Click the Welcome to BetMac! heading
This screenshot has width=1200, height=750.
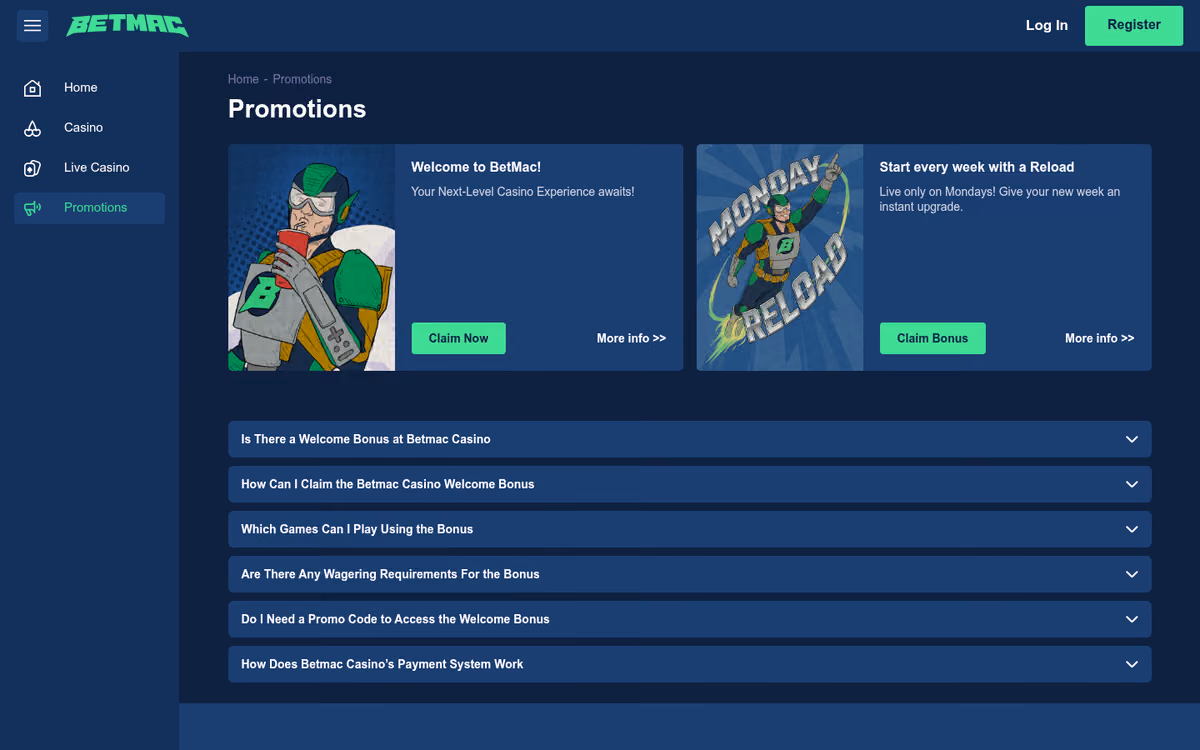point(476,167)
